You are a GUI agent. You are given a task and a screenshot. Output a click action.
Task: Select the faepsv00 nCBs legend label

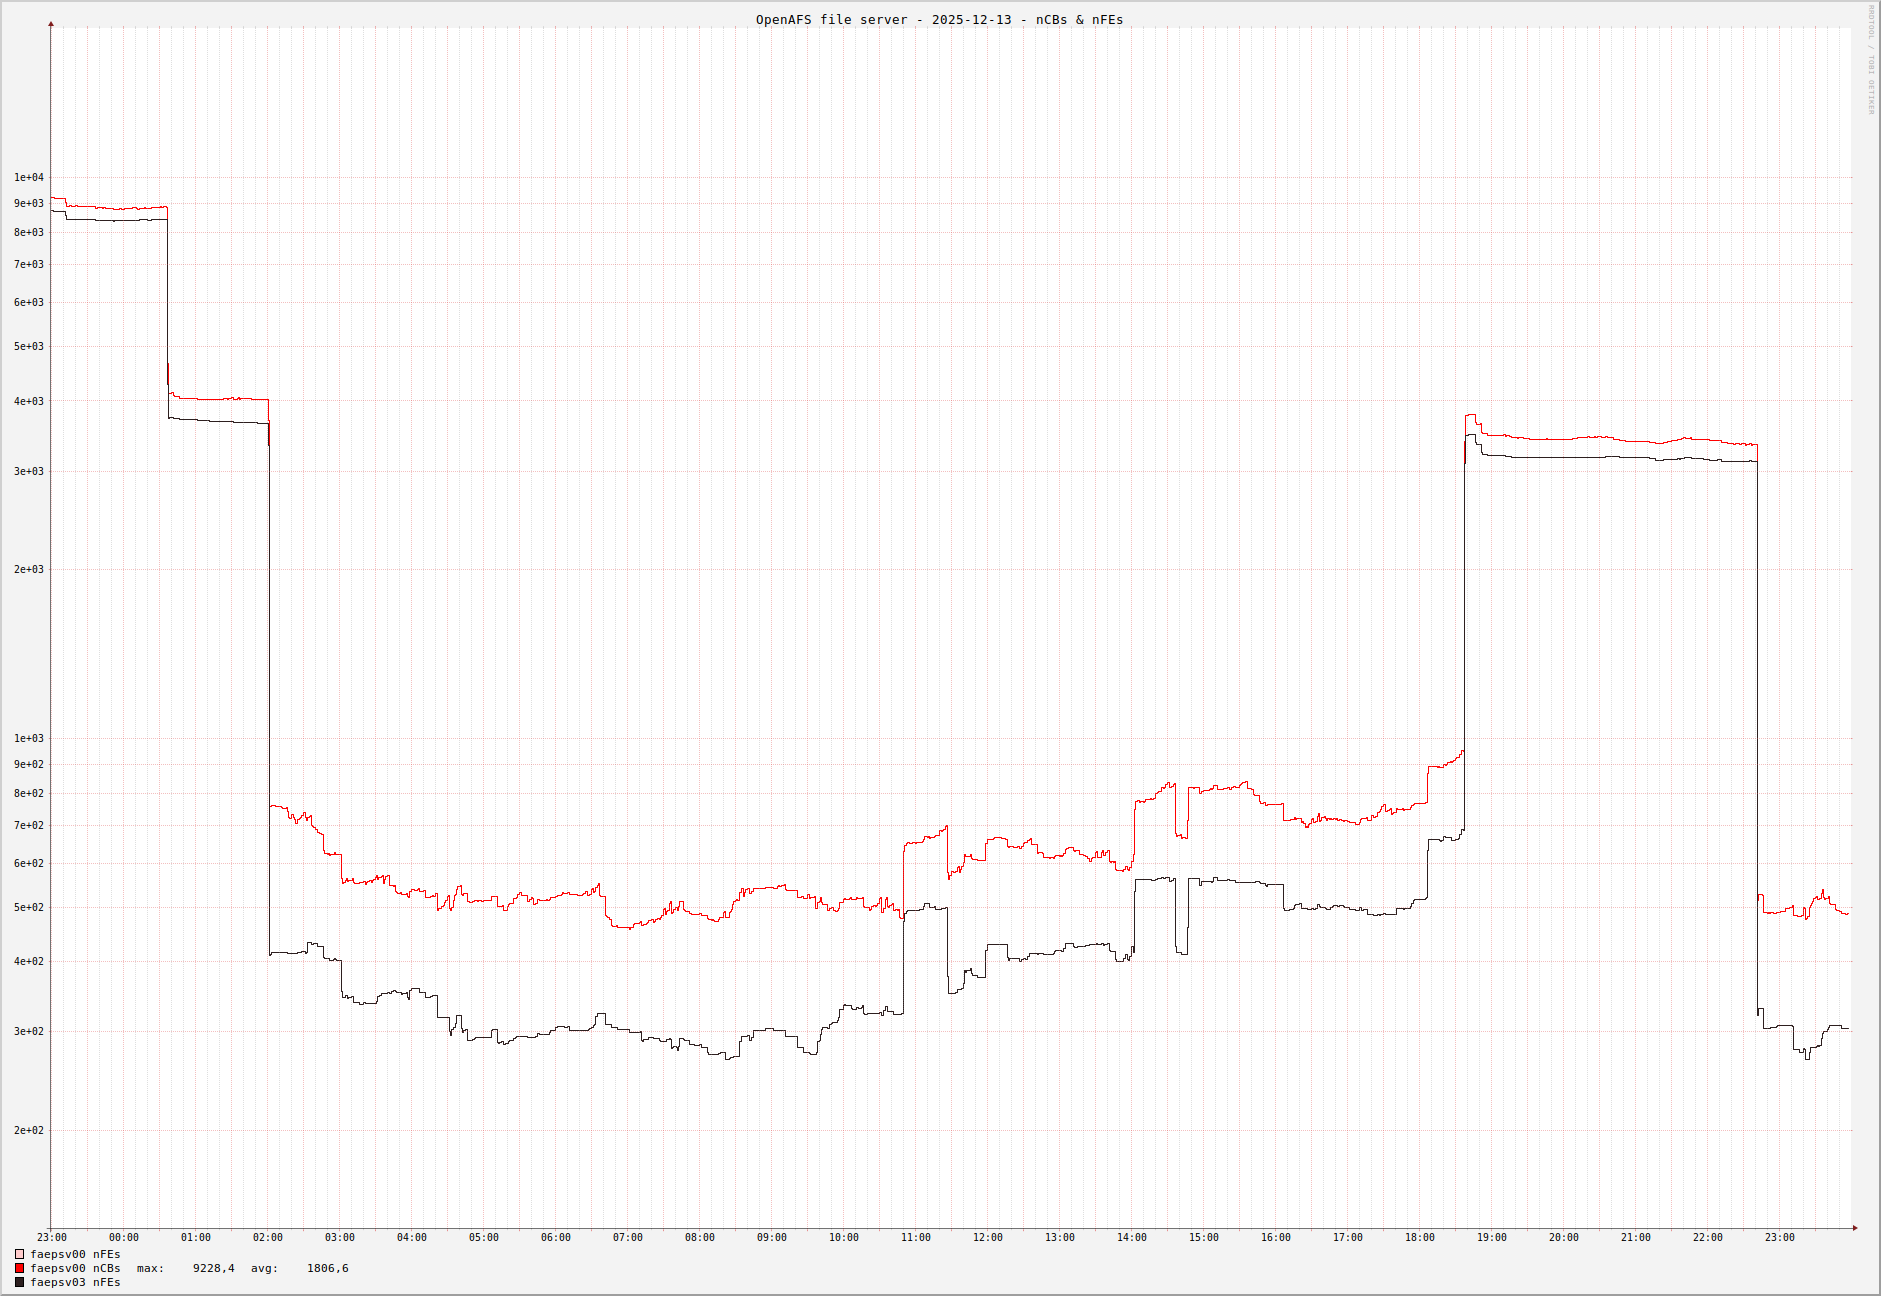75,1268
